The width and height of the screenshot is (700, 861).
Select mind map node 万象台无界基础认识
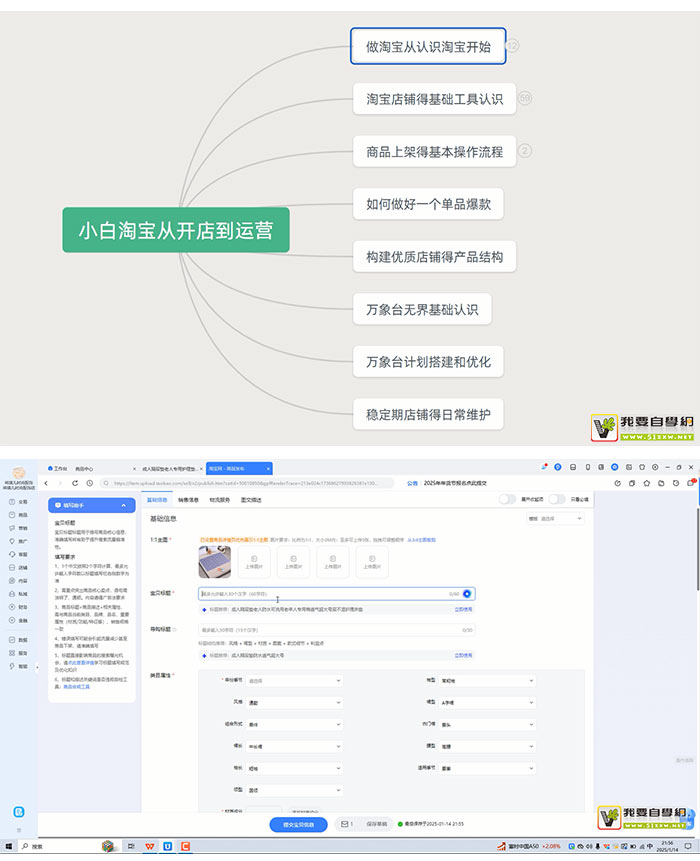coord(422,310)
